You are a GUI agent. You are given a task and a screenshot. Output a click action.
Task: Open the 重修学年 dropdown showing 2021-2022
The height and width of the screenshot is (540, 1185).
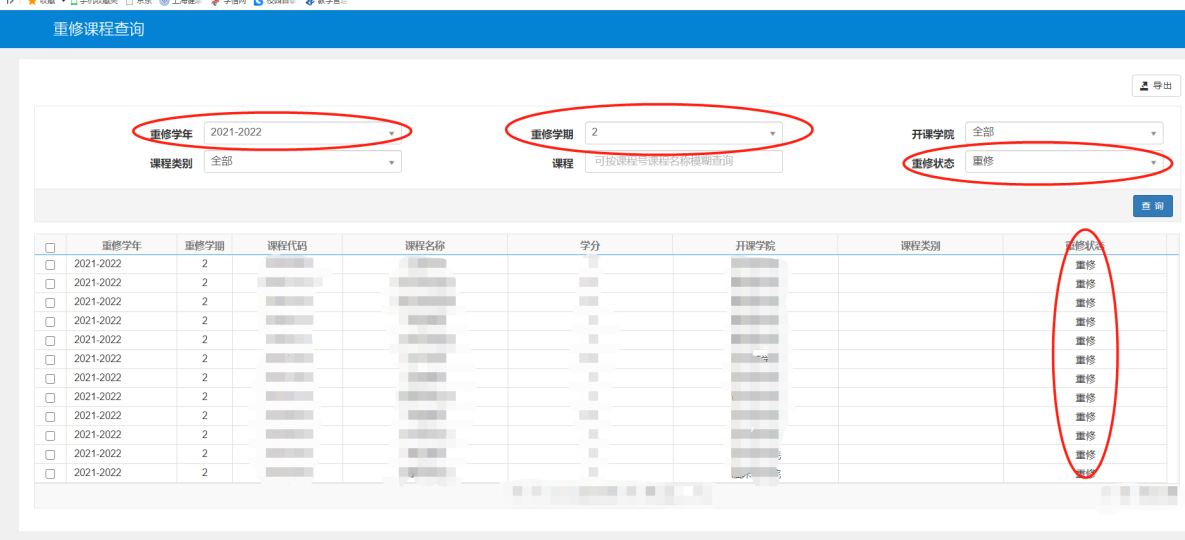(x=302, y=133)
